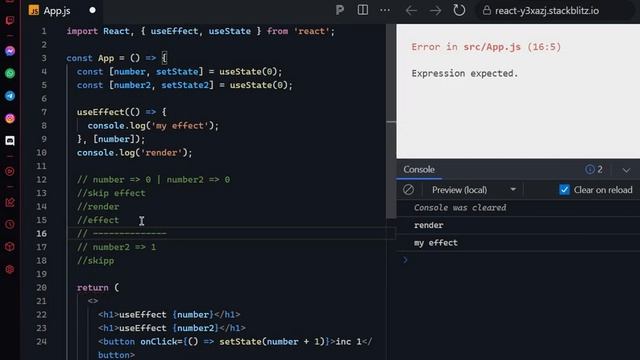The width and height of the screenshot is (640, 360).
Task: Open the extensions cube icon
Action: pyautogui.click(x=10, y=247)
